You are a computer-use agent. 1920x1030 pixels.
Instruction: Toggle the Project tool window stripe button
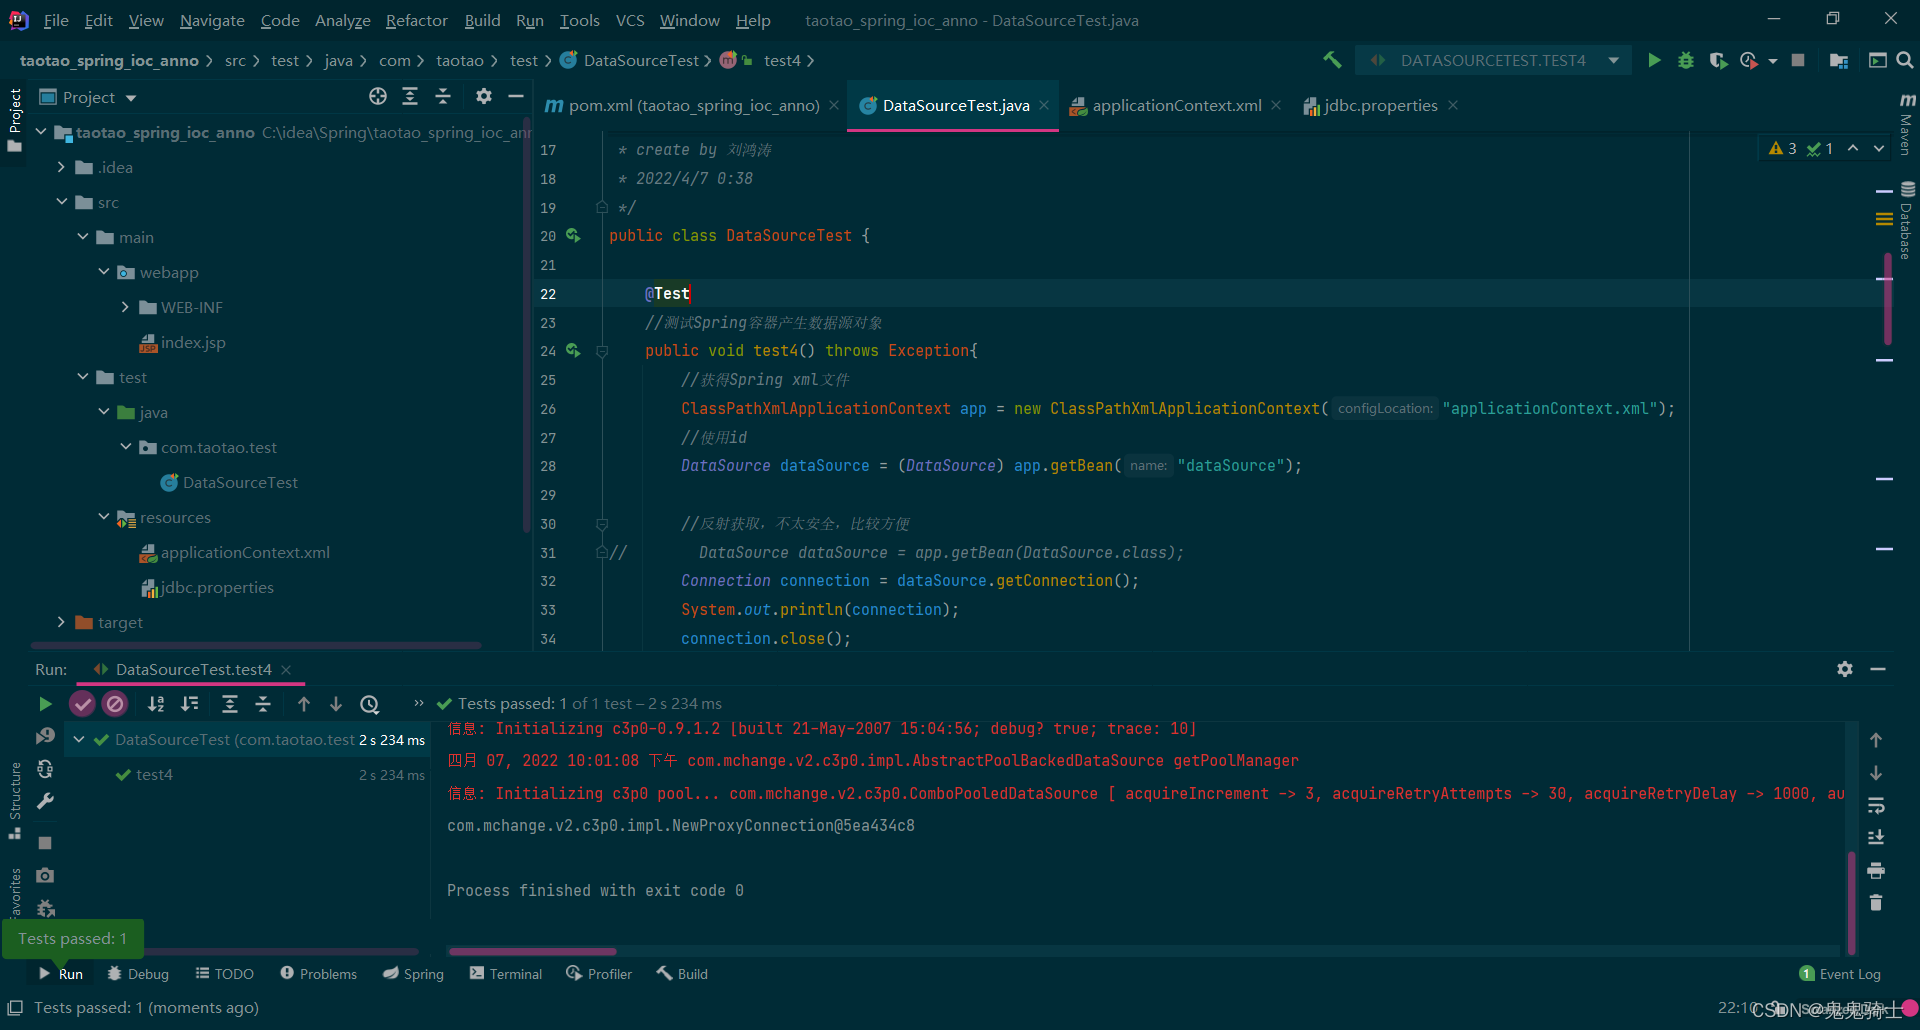pyautogui.click(x=14, y=118)
